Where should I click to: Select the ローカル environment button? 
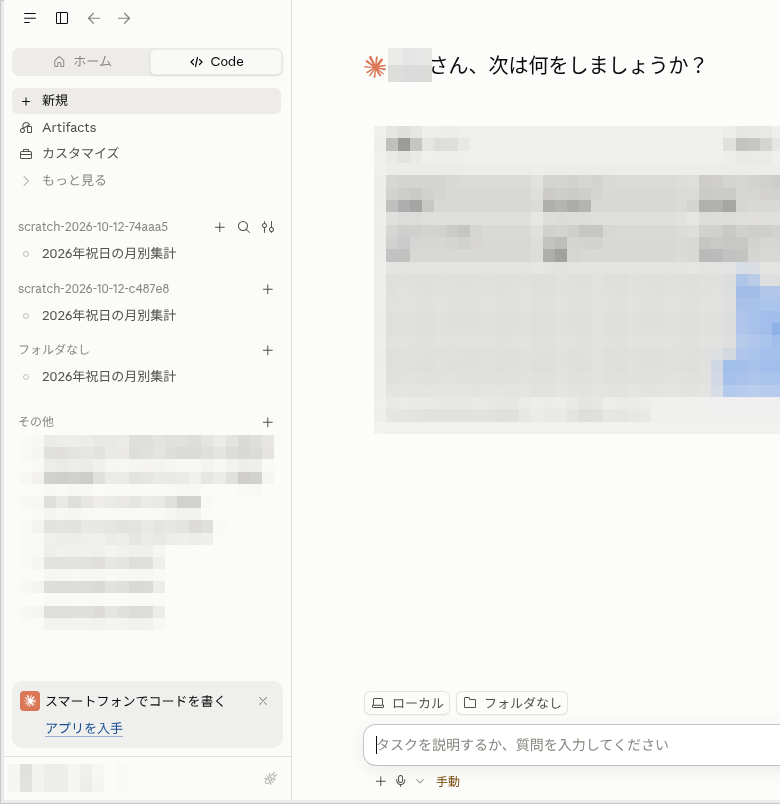407,703
